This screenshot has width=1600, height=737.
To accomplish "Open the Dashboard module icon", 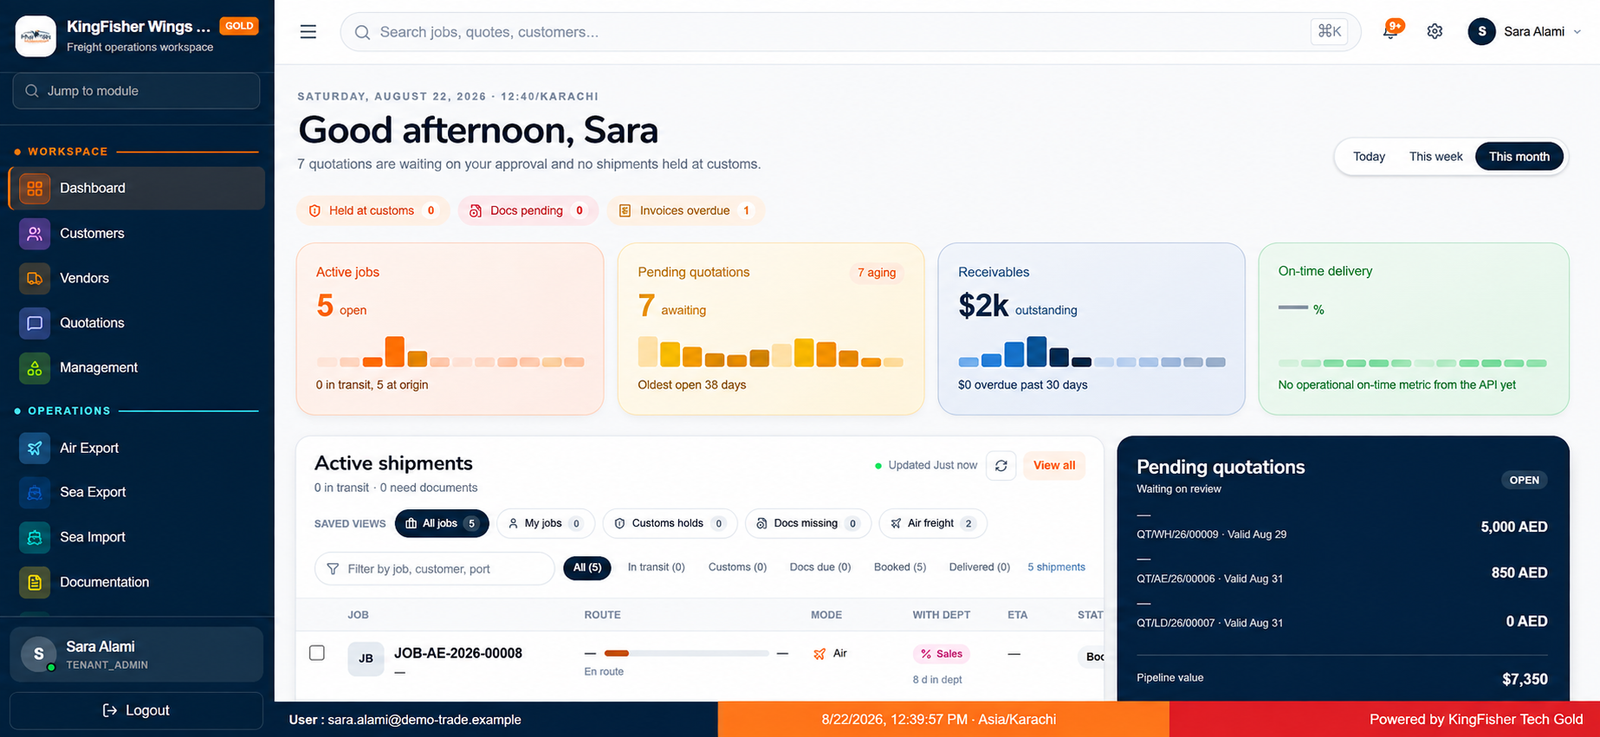I will click(35, 188).
